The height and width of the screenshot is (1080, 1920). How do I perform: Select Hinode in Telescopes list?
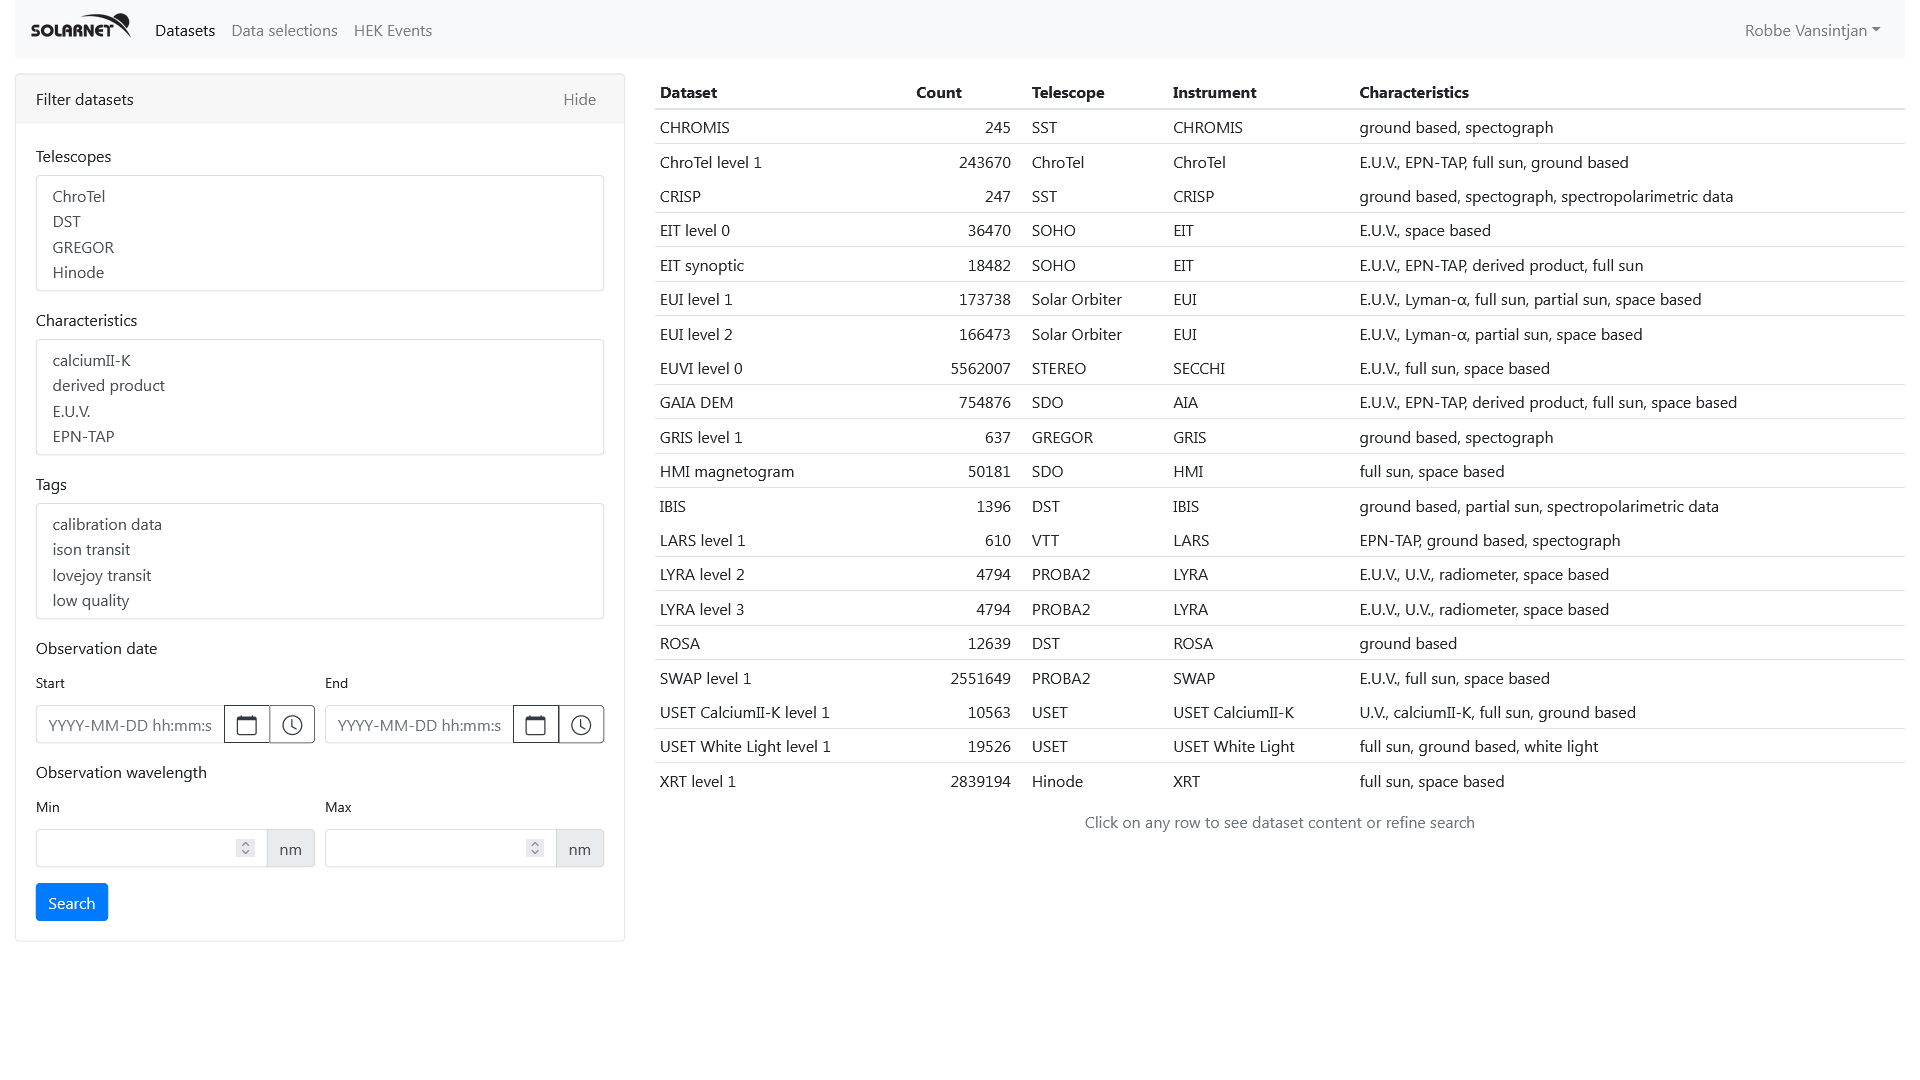320,272
